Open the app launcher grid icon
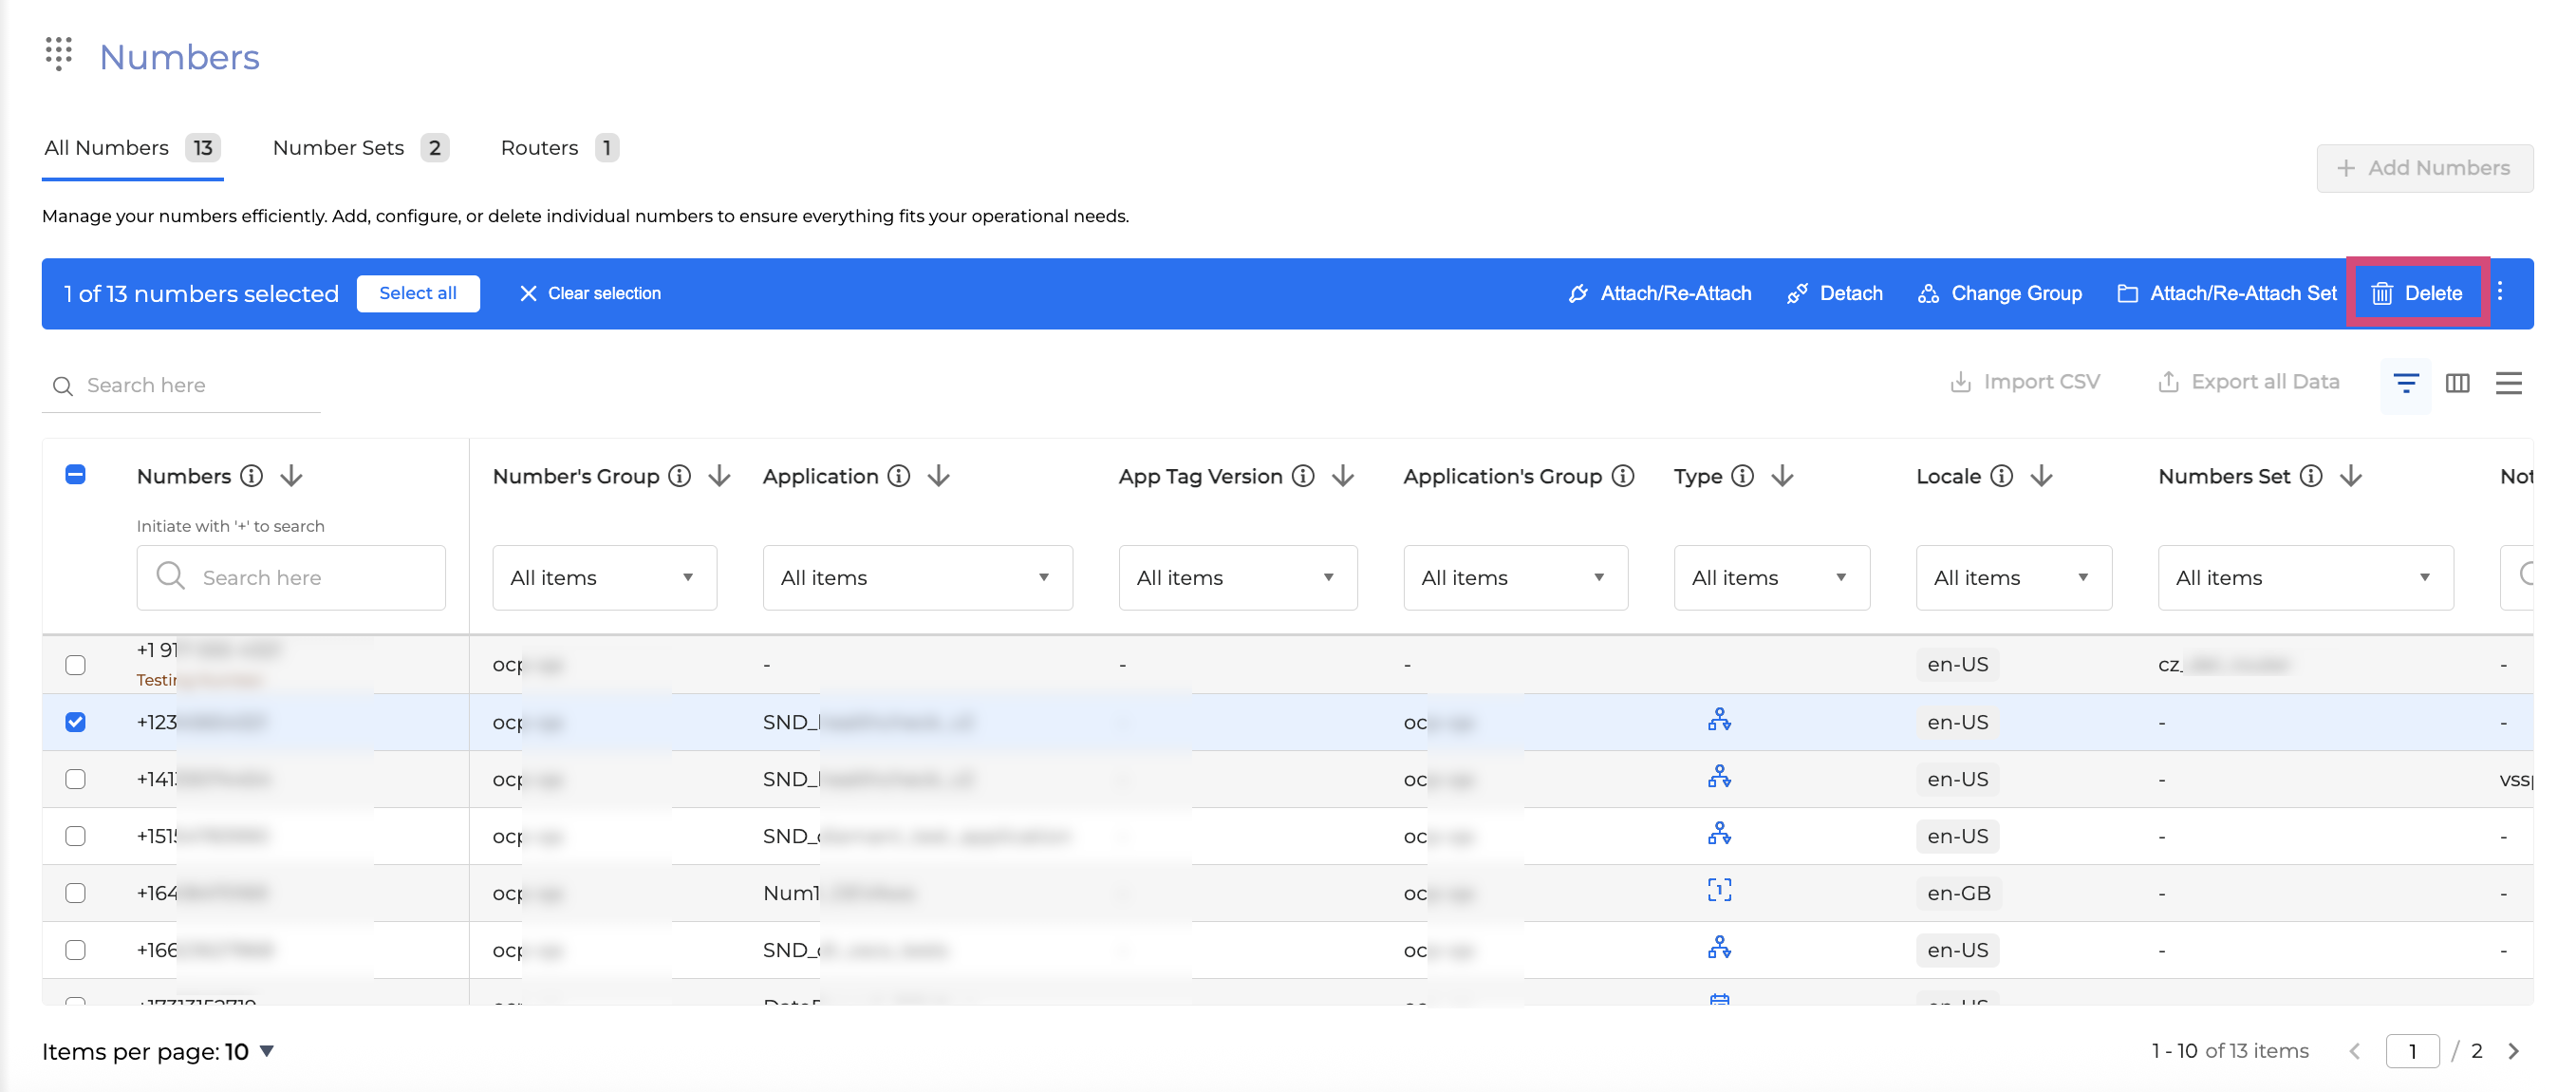Viewport: 2576px width, 1092px height. click(x=59, y=54)
